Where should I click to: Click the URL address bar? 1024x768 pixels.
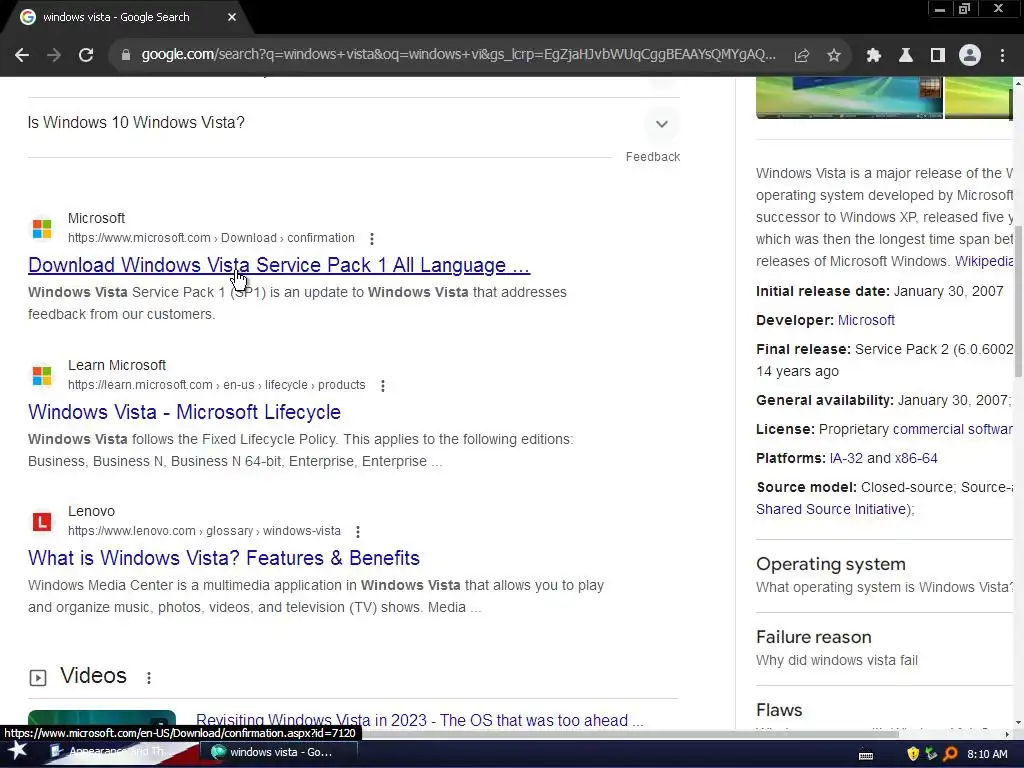[458, 55]
